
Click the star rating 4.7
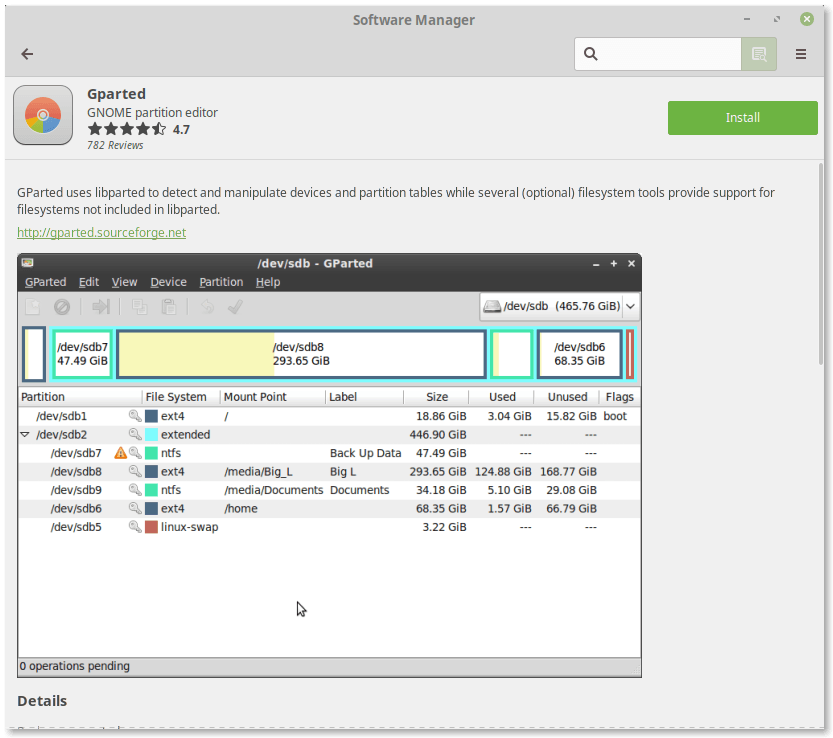tap(139, 129)
